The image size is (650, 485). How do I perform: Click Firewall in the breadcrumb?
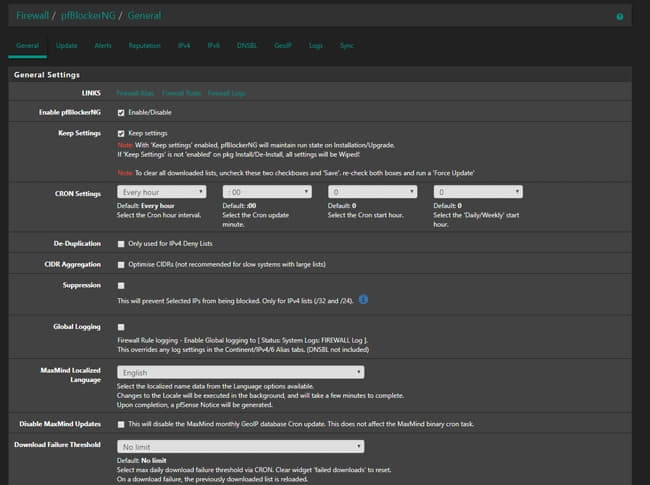pyautogui.click(x=32, y=16)
